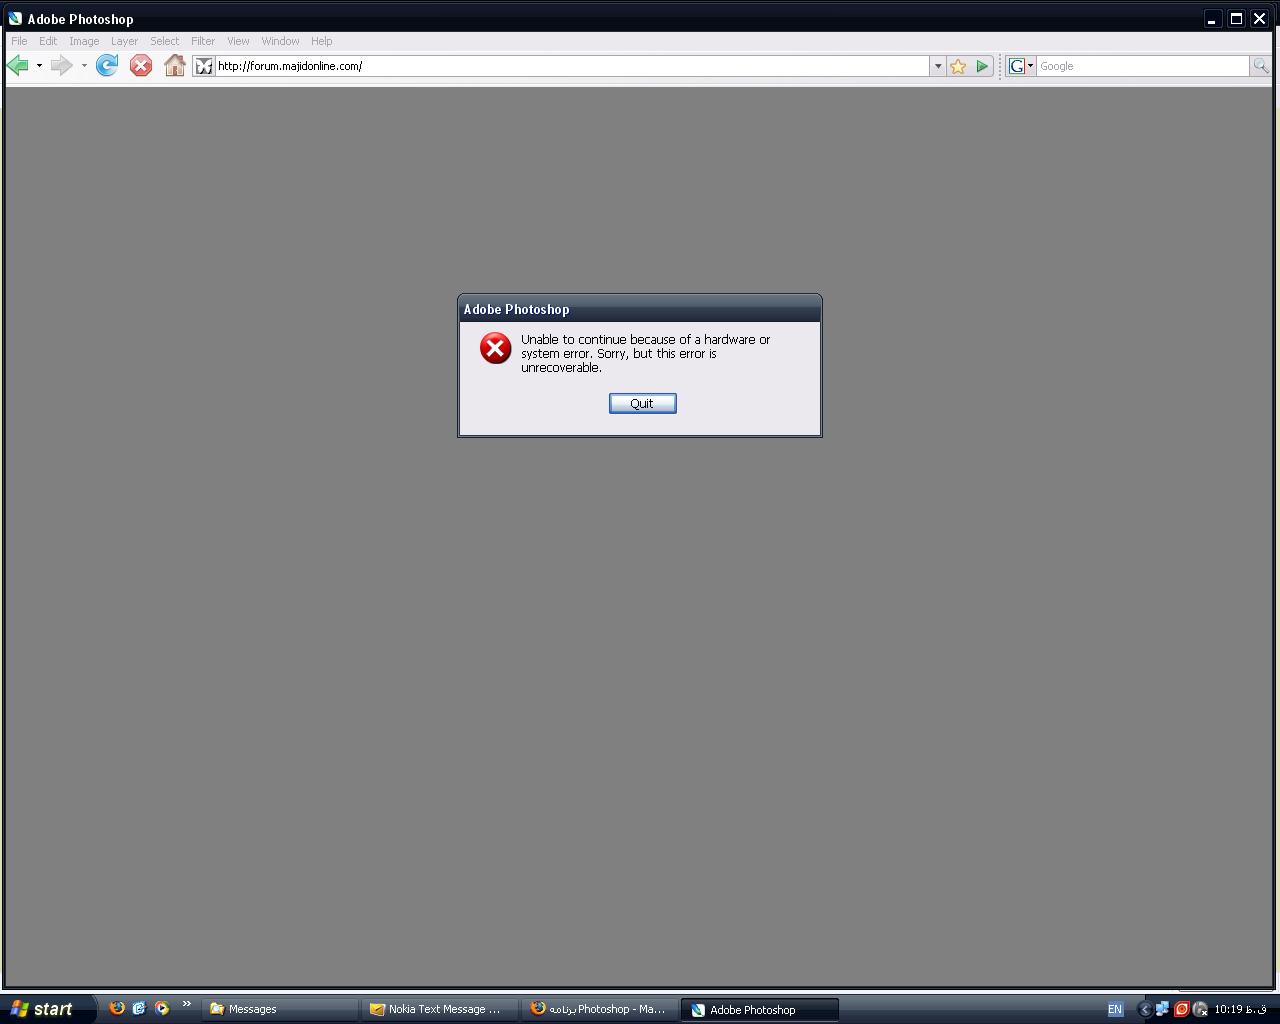Click the green Go arrow button

982,66
